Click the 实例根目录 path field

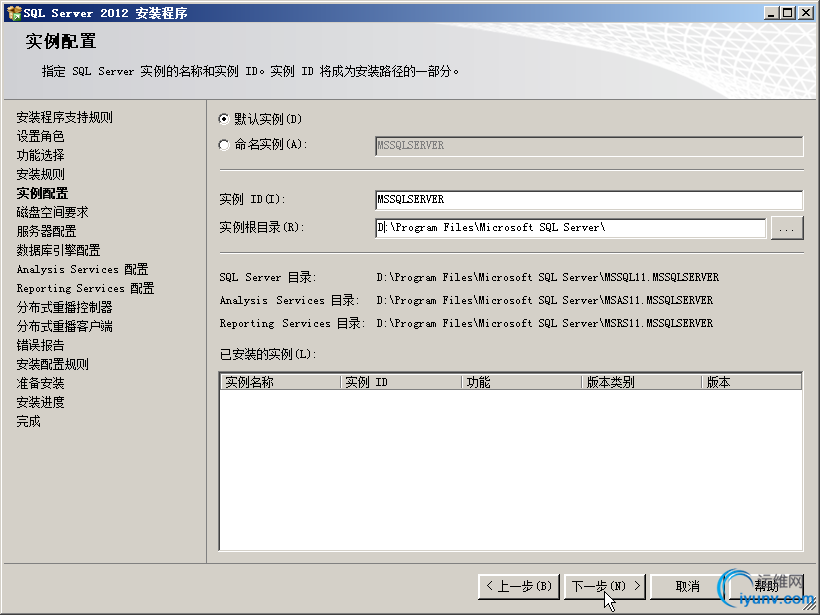[x=571, y=228]
